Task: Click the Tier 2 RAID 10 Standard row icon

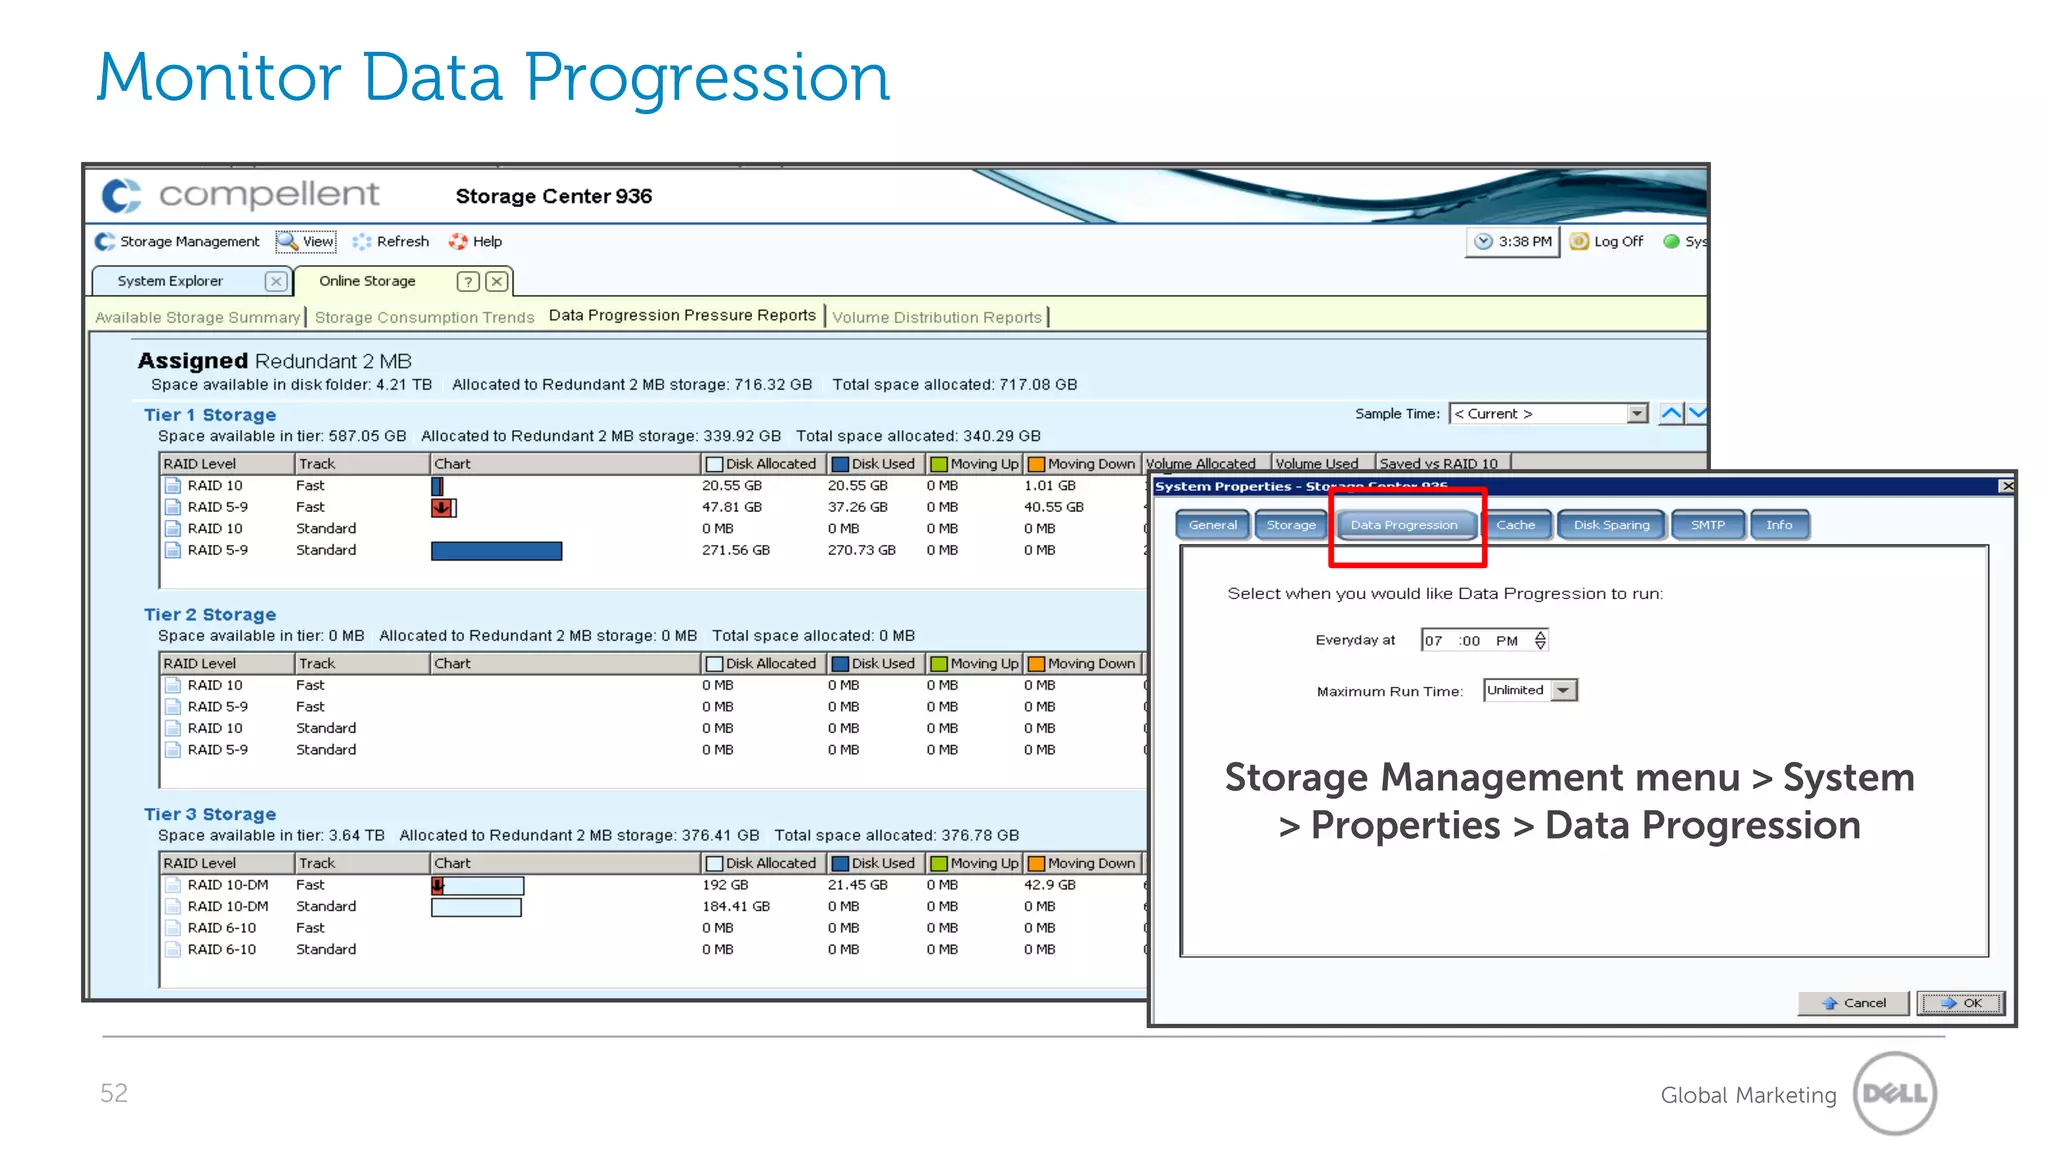Action: click(172, 728)
